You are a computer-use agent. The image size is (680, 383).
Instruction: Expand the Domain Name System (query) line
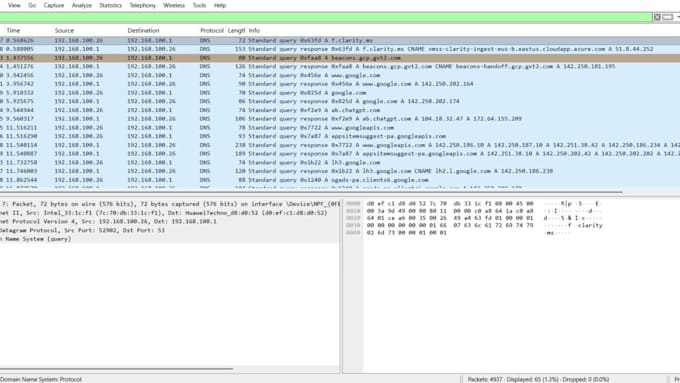click(x=170, y=239)
